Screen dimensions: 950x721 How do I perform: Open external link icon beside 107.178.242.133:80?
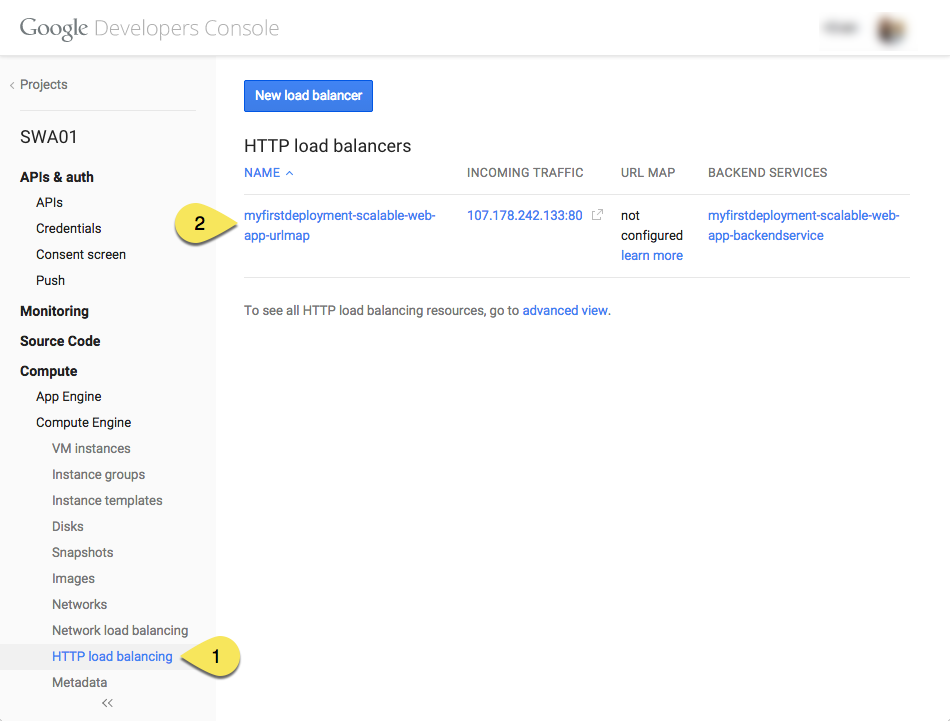597,214
